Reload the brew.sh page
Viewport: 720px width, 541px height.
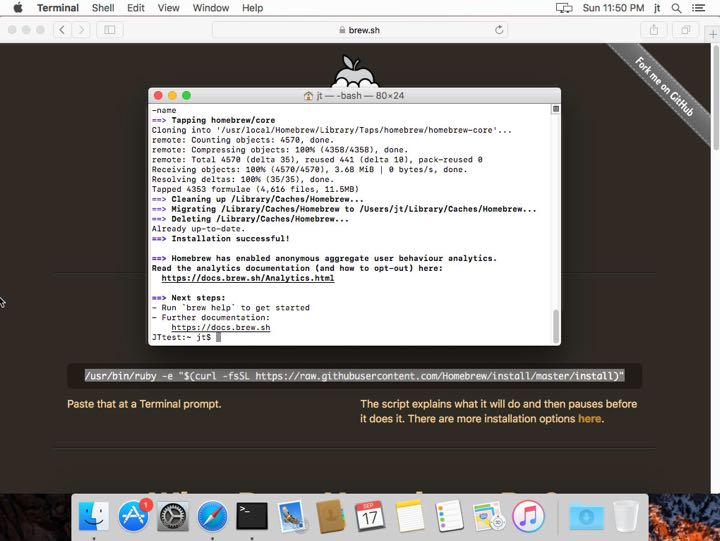(499, 30)
